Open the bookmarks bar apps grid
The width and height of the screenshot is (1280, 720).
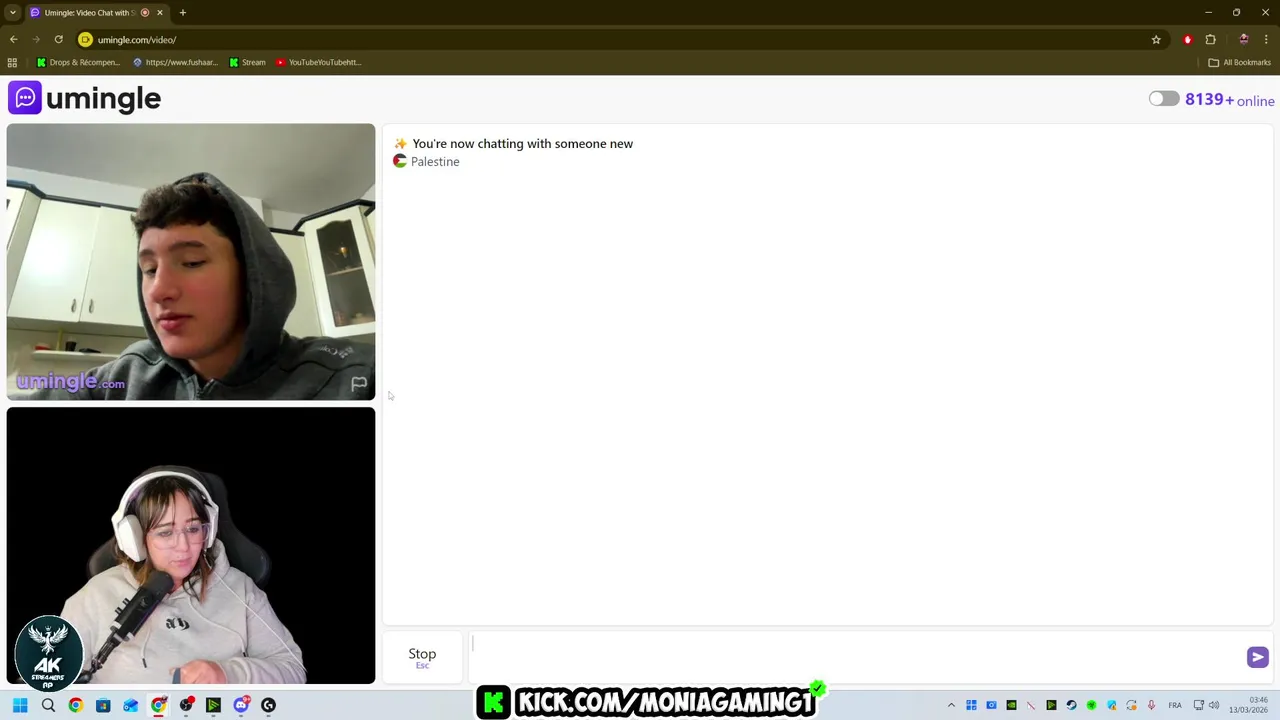(x=12, y=62)
